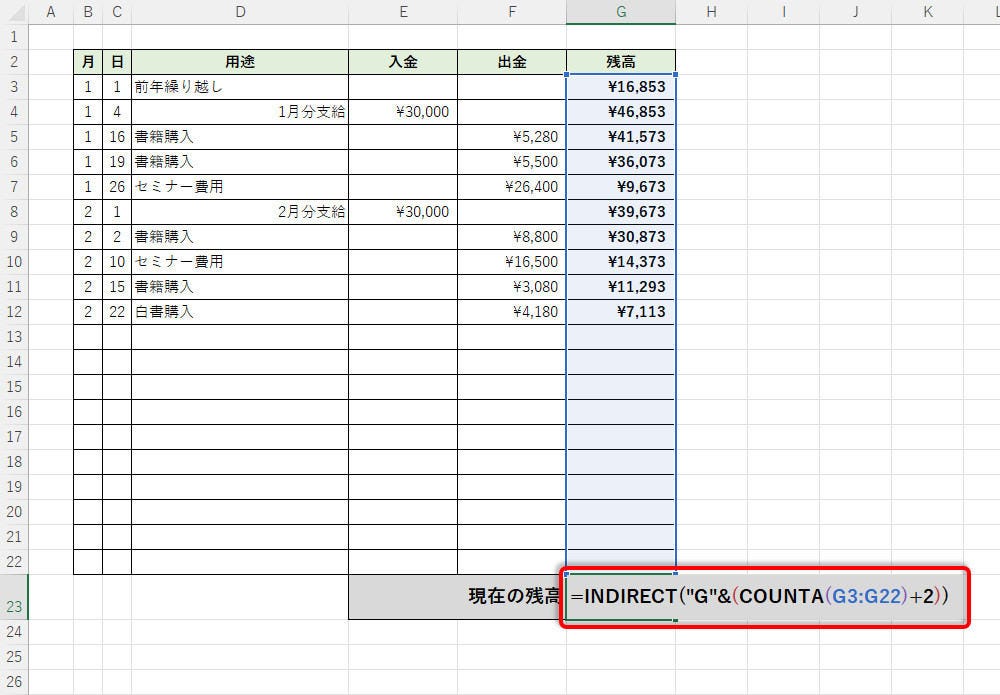This screenshot has height=695, width=1000.
Task: Select row 2 header
Action: (14, 62)
